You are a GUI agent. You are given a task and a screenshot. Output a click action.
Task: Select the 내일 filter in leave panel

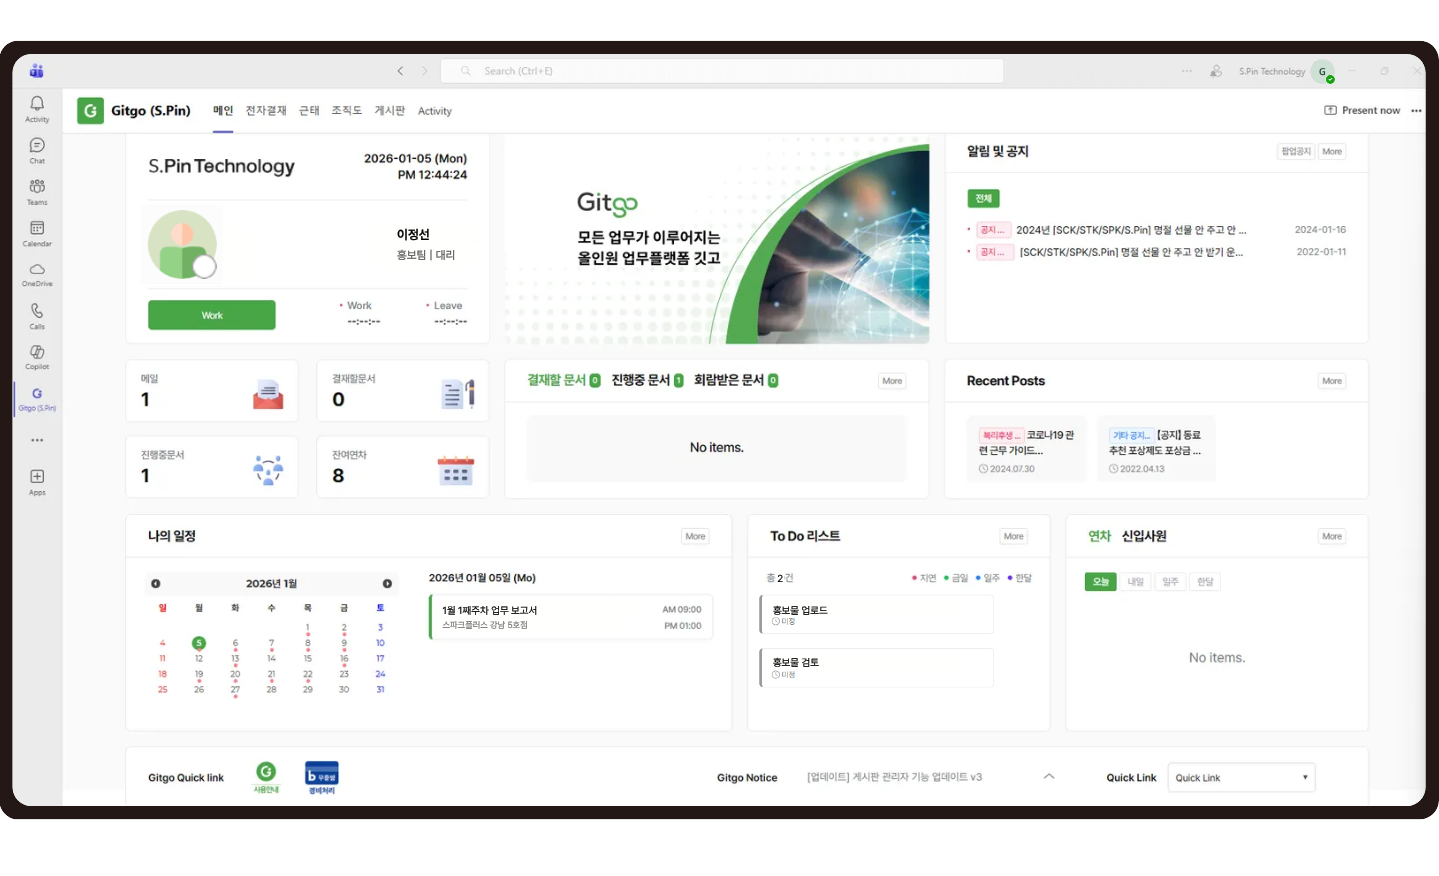pos(1135,582)
